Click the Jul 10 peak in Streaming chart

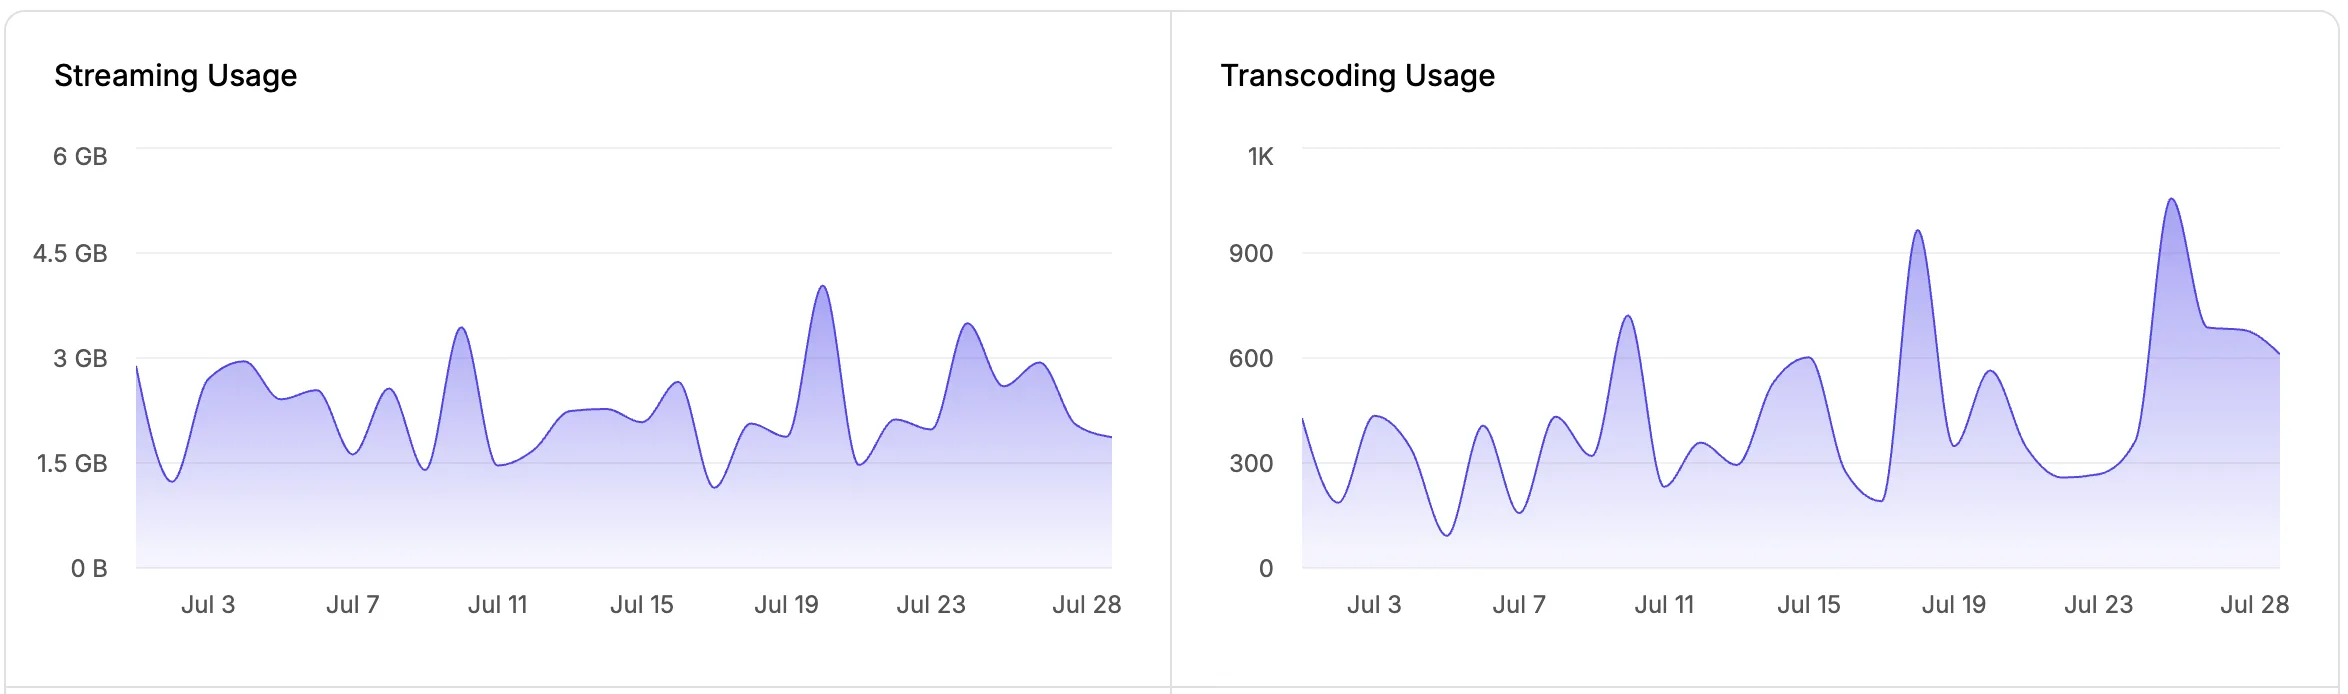click(461, 329)
